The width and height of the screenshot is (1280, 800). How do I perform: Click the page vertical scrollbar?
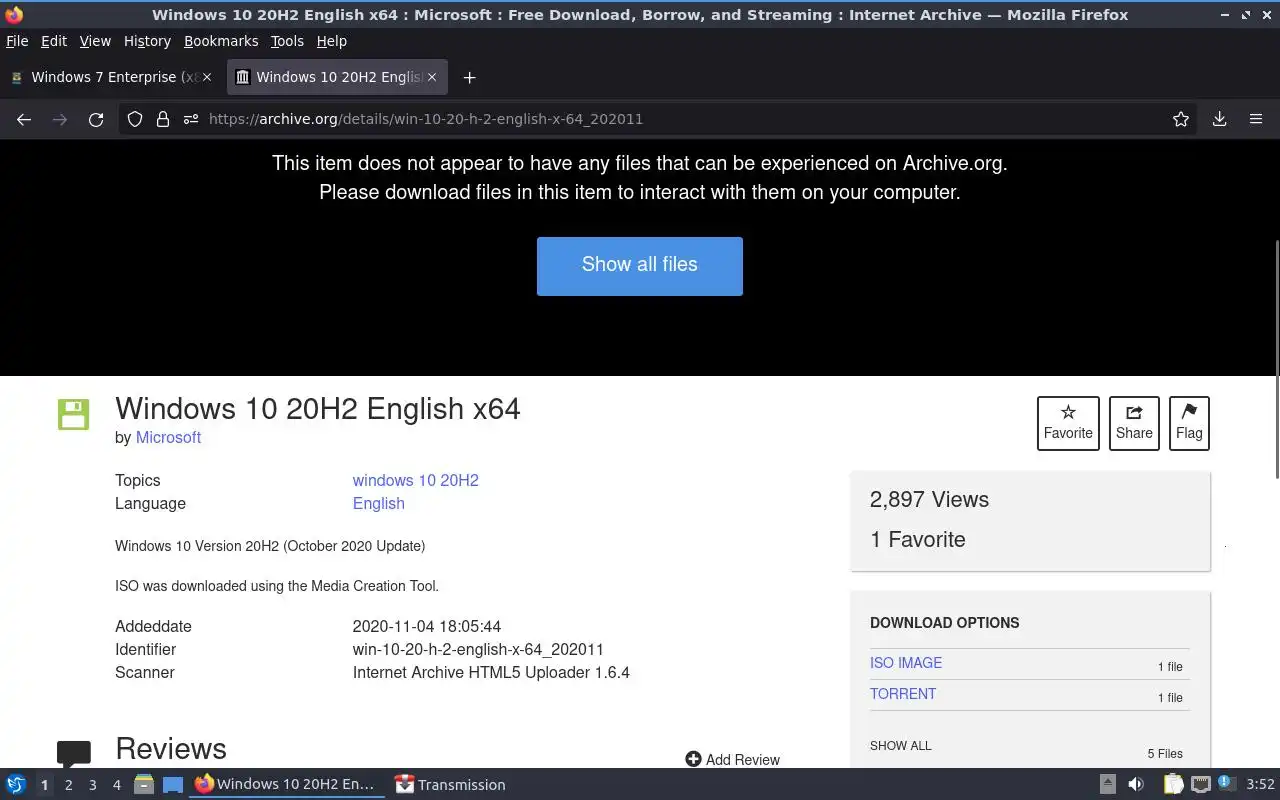pyautogui.click(x=1276, y=360)
